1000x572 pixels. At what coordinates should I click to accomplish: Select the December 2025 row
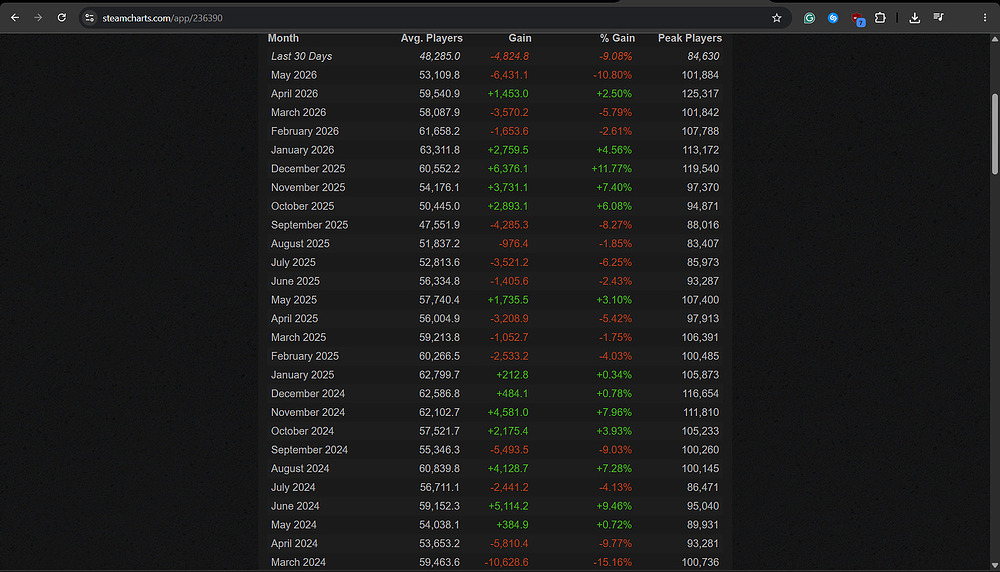point(495,169)
